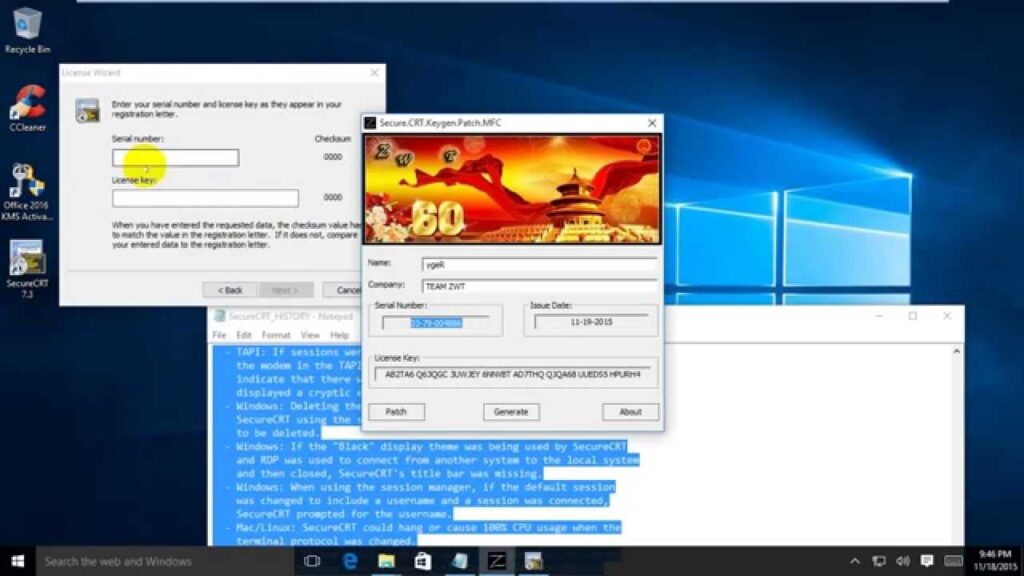1024x576 pixels.
Task: Click the taskbar search box
Action: coord(165,561)
